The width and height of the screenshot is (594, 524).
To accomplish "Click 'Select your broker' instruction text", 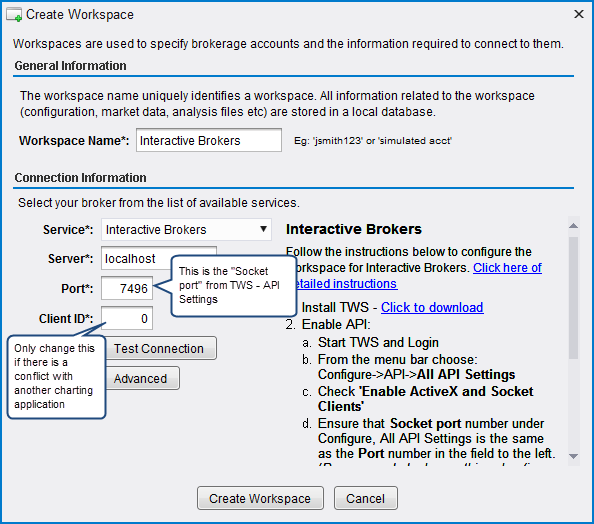I will click(x=159, y=203).
